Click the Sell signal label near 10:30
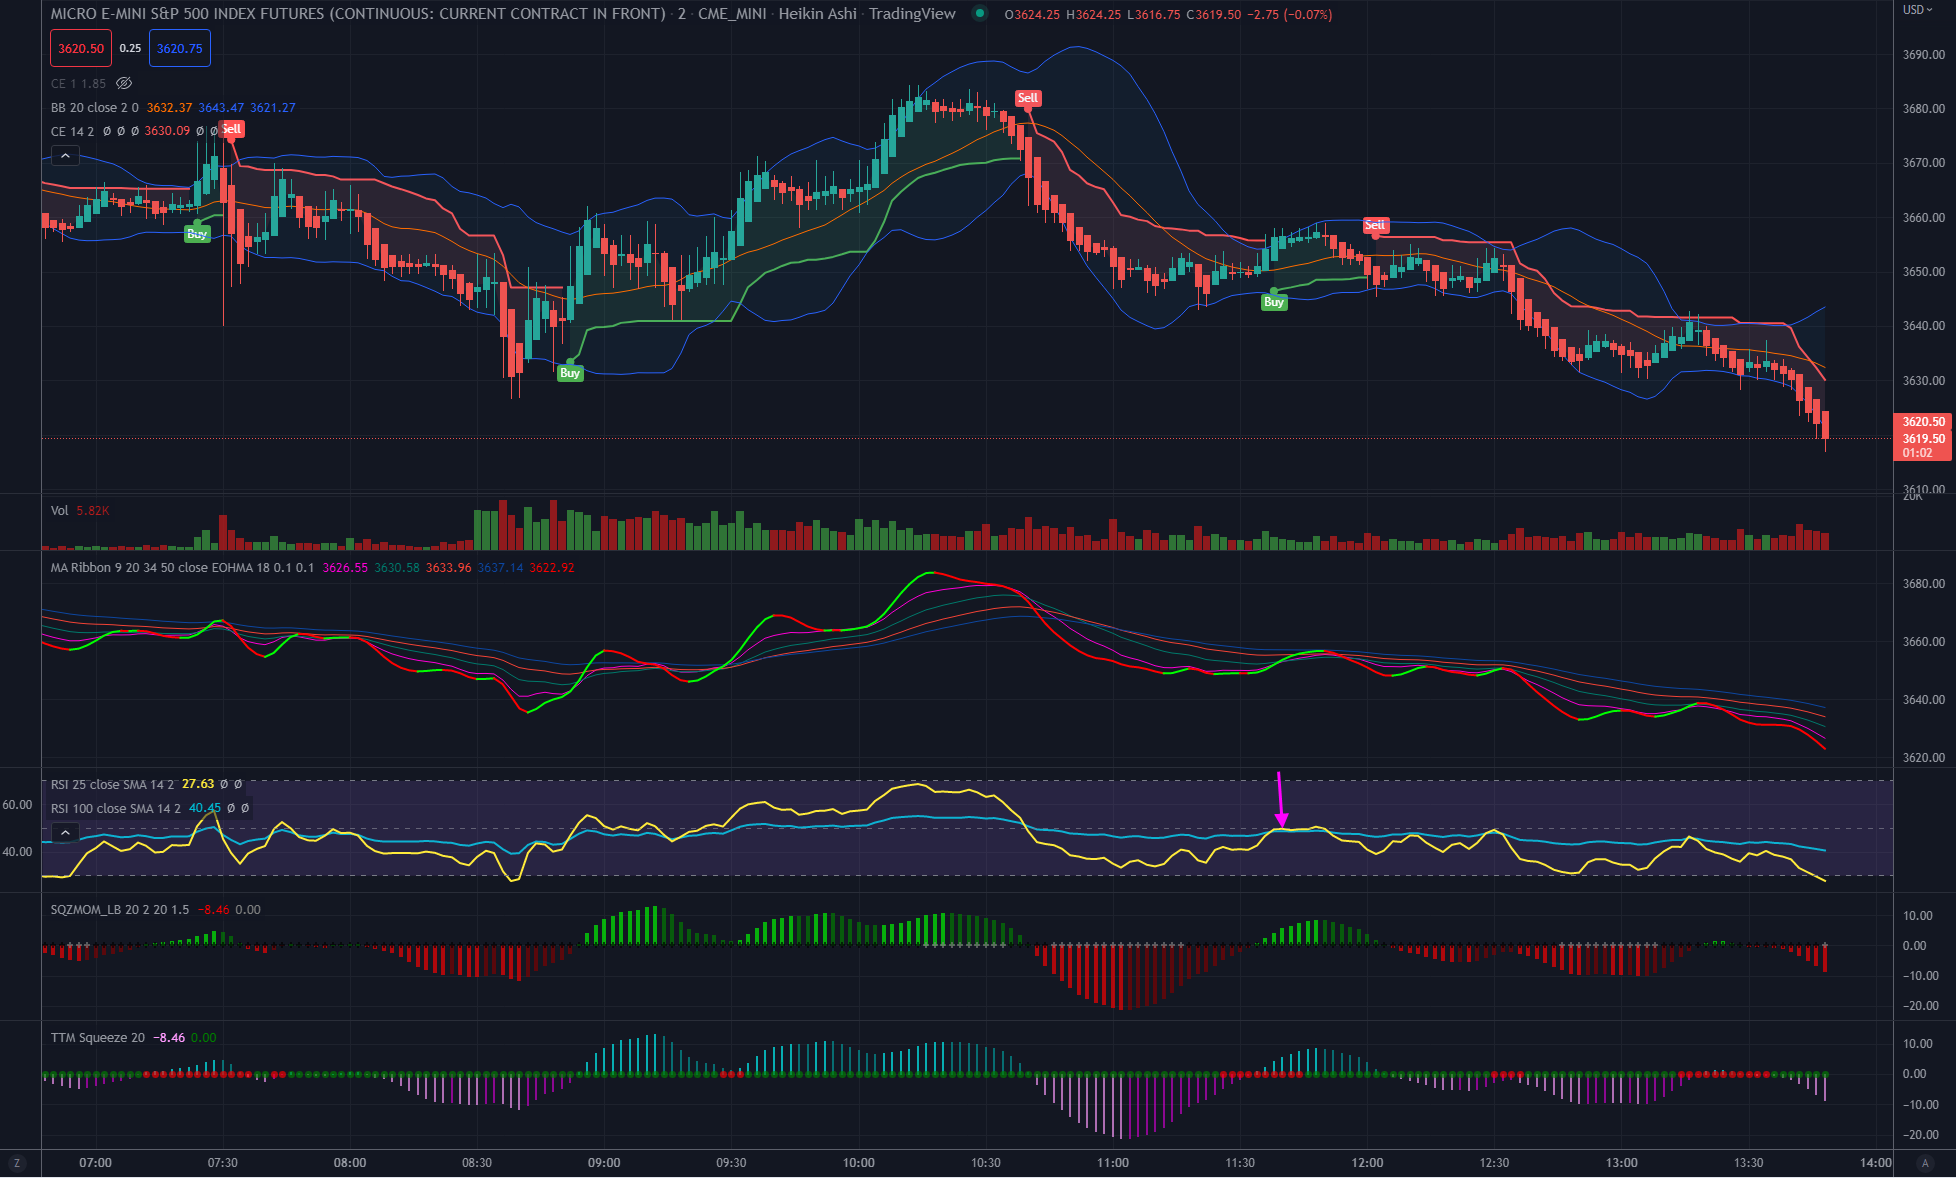The image size is (1956, 1178). click(1028, 98)
